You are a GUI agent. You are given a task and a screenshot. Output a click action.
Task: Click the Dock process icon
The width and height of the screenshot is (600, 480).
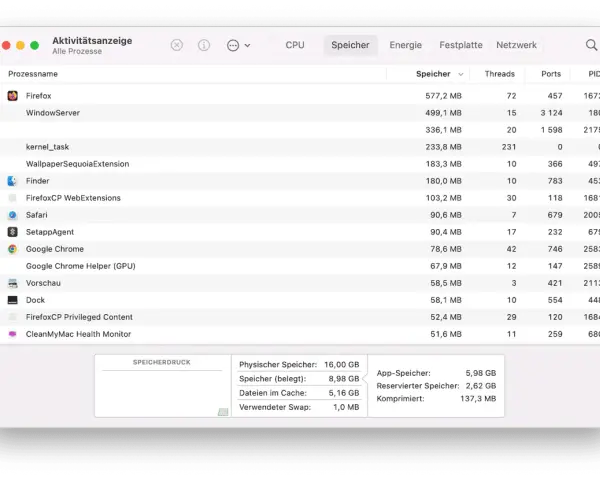13,300
